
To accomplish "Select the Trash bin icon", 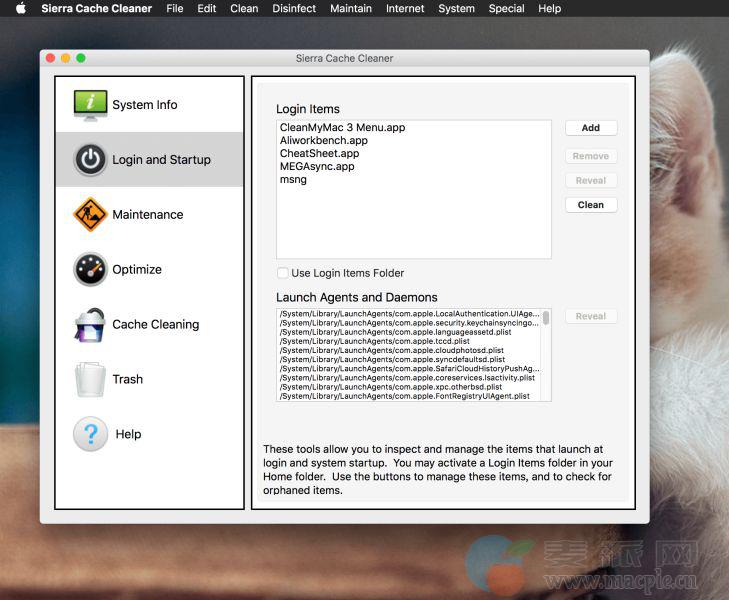I will (90, 379).
